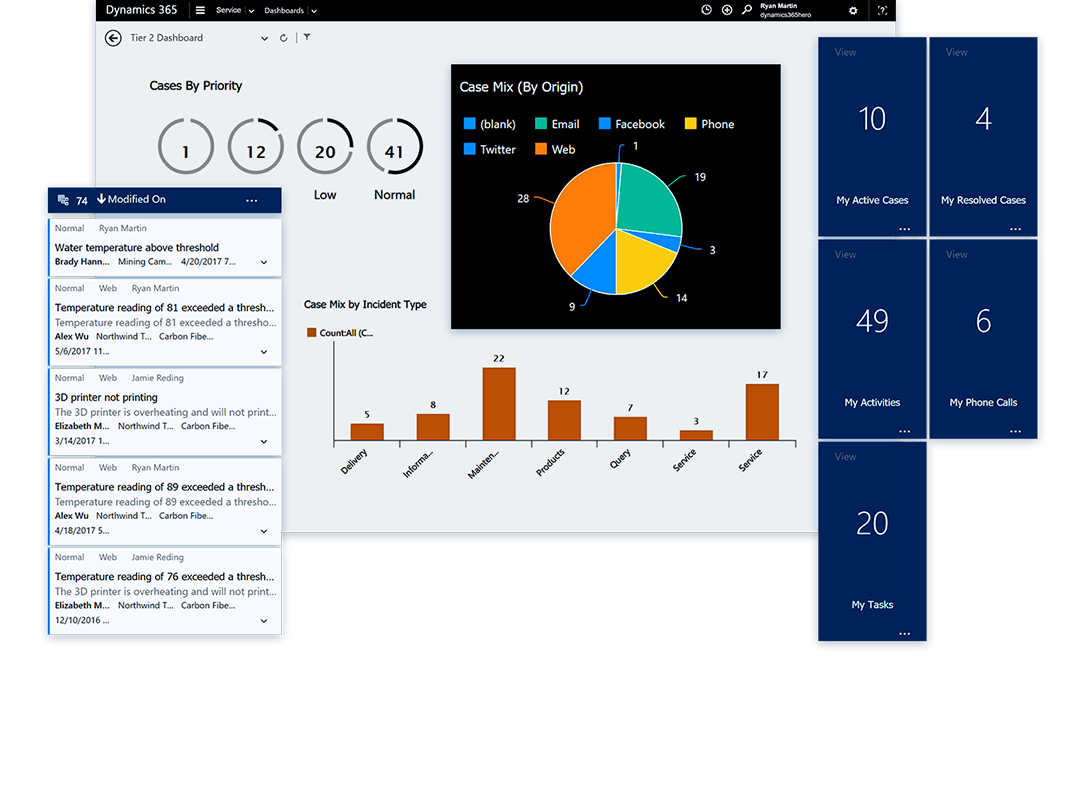Viewport: 1084px width, 812px height.
Task: Click the Maintenance bar showing 22
Action: [499, 404]
